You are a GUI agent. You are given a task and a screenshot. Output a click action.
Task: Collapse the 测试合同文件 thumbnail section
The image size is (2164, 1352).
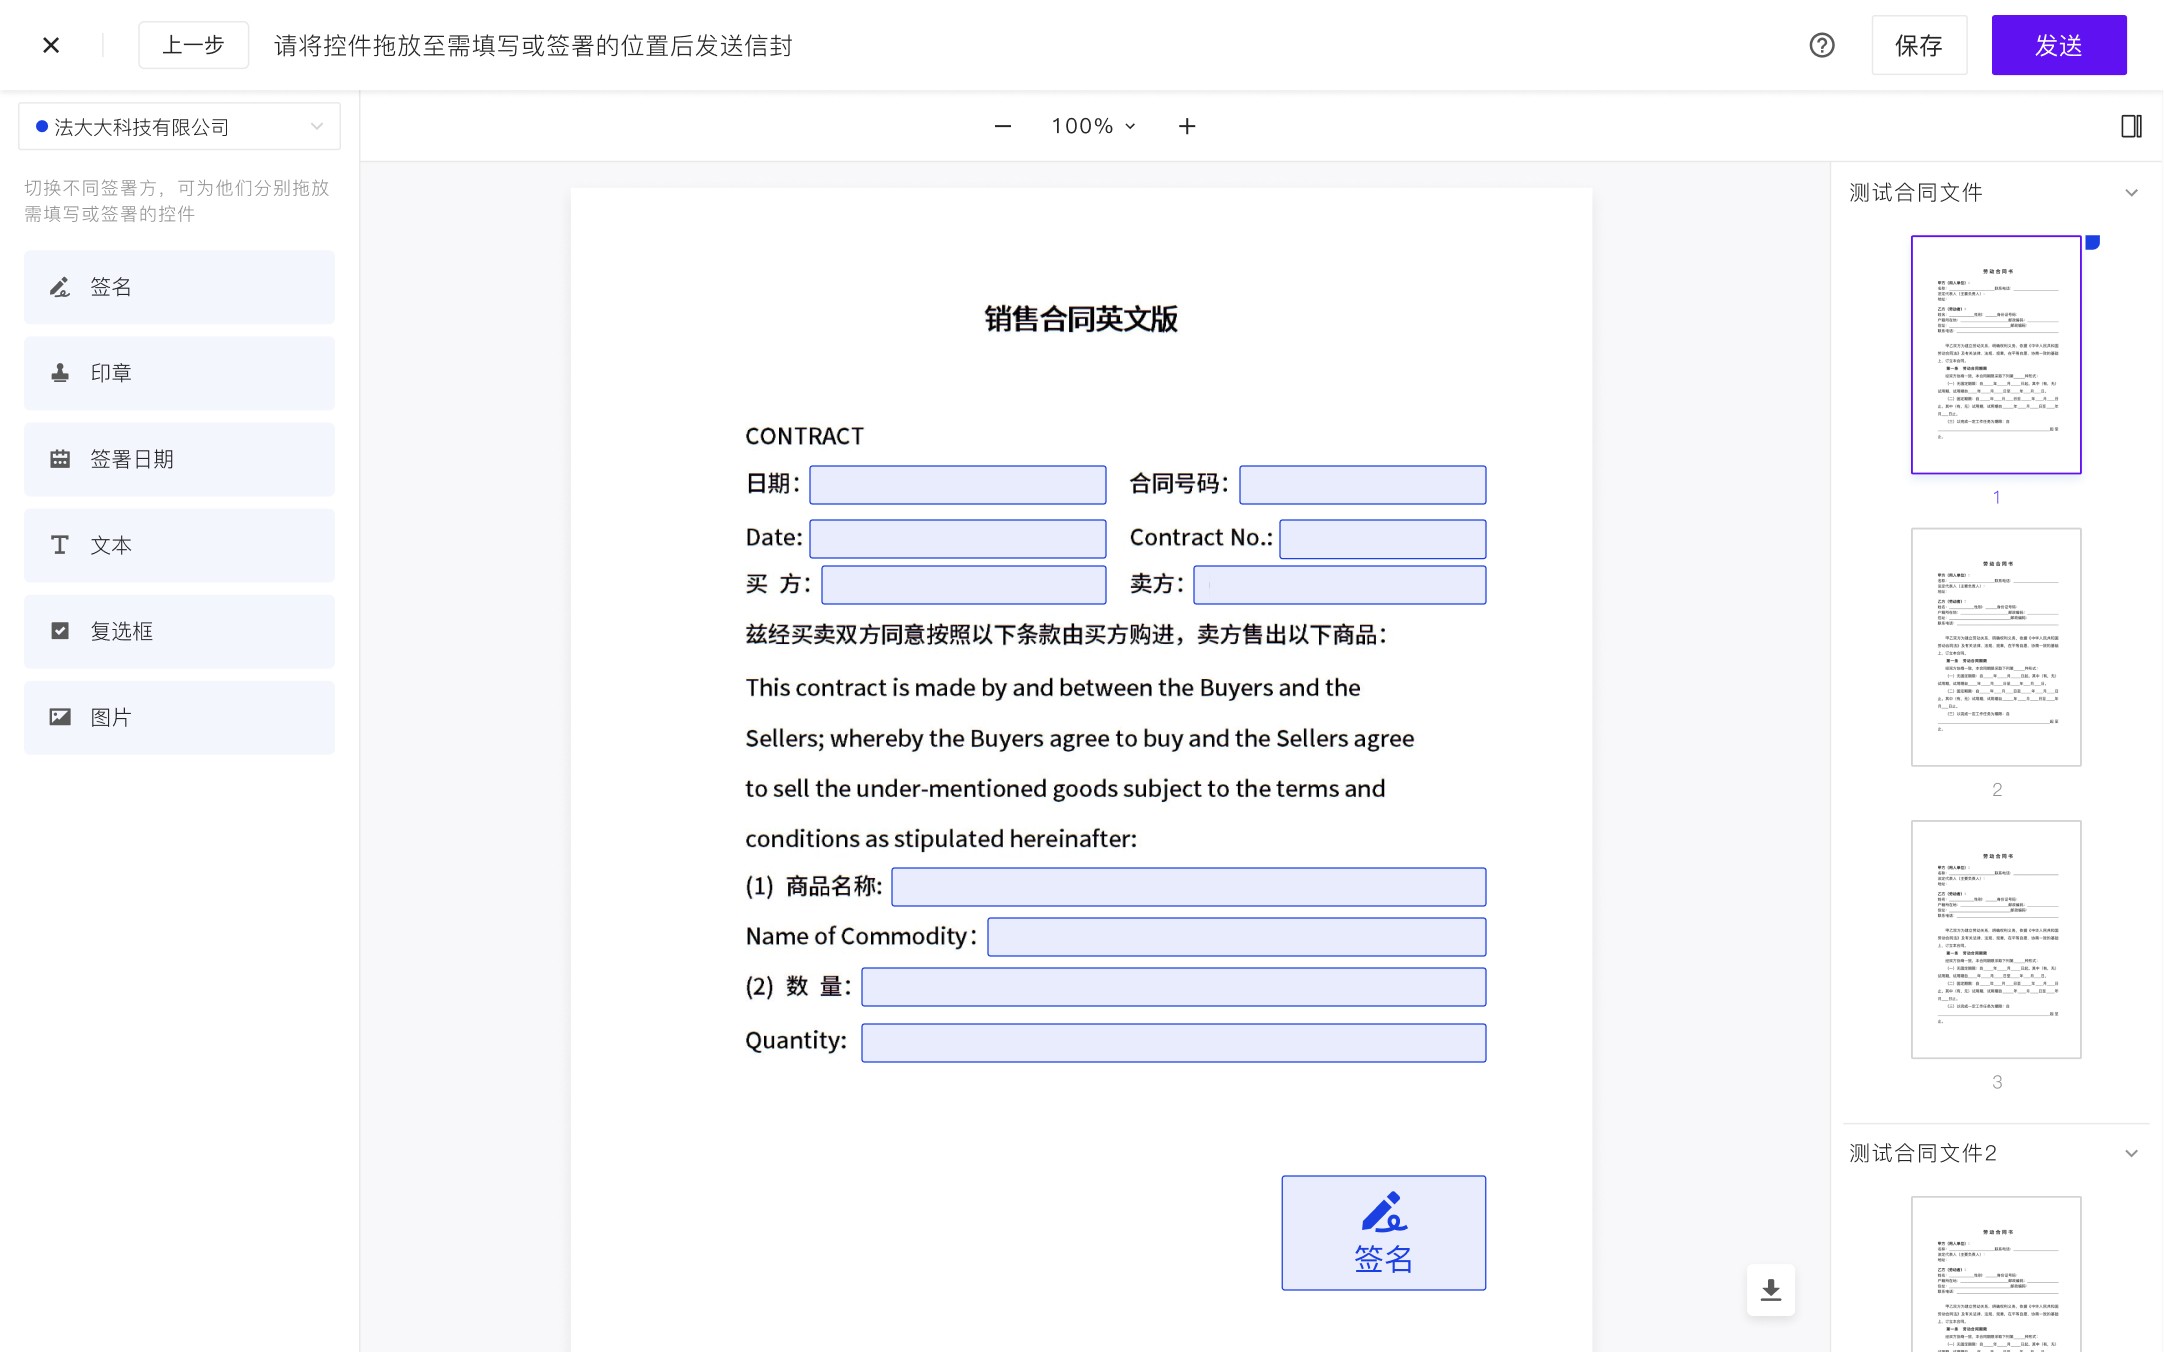click(x=2130, y=193)
